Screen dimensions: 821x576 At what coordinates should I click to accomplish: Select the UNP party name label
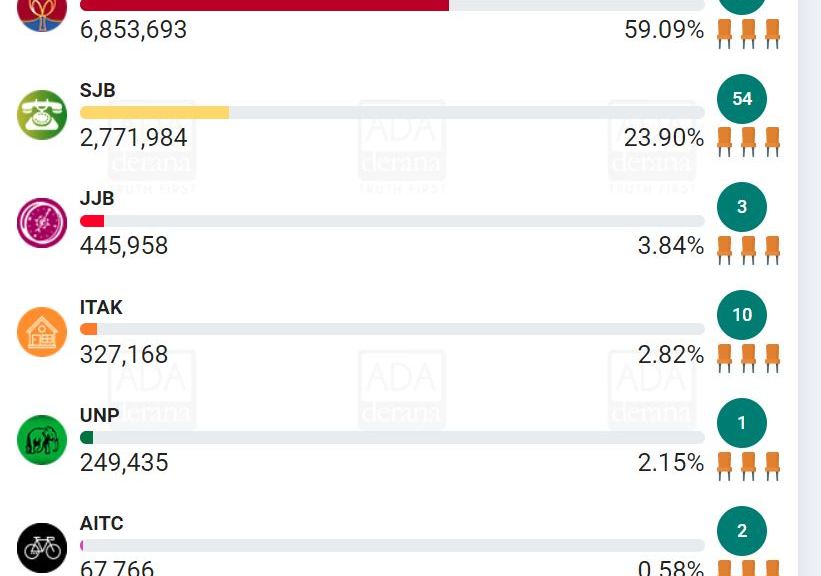click(99, 415)
